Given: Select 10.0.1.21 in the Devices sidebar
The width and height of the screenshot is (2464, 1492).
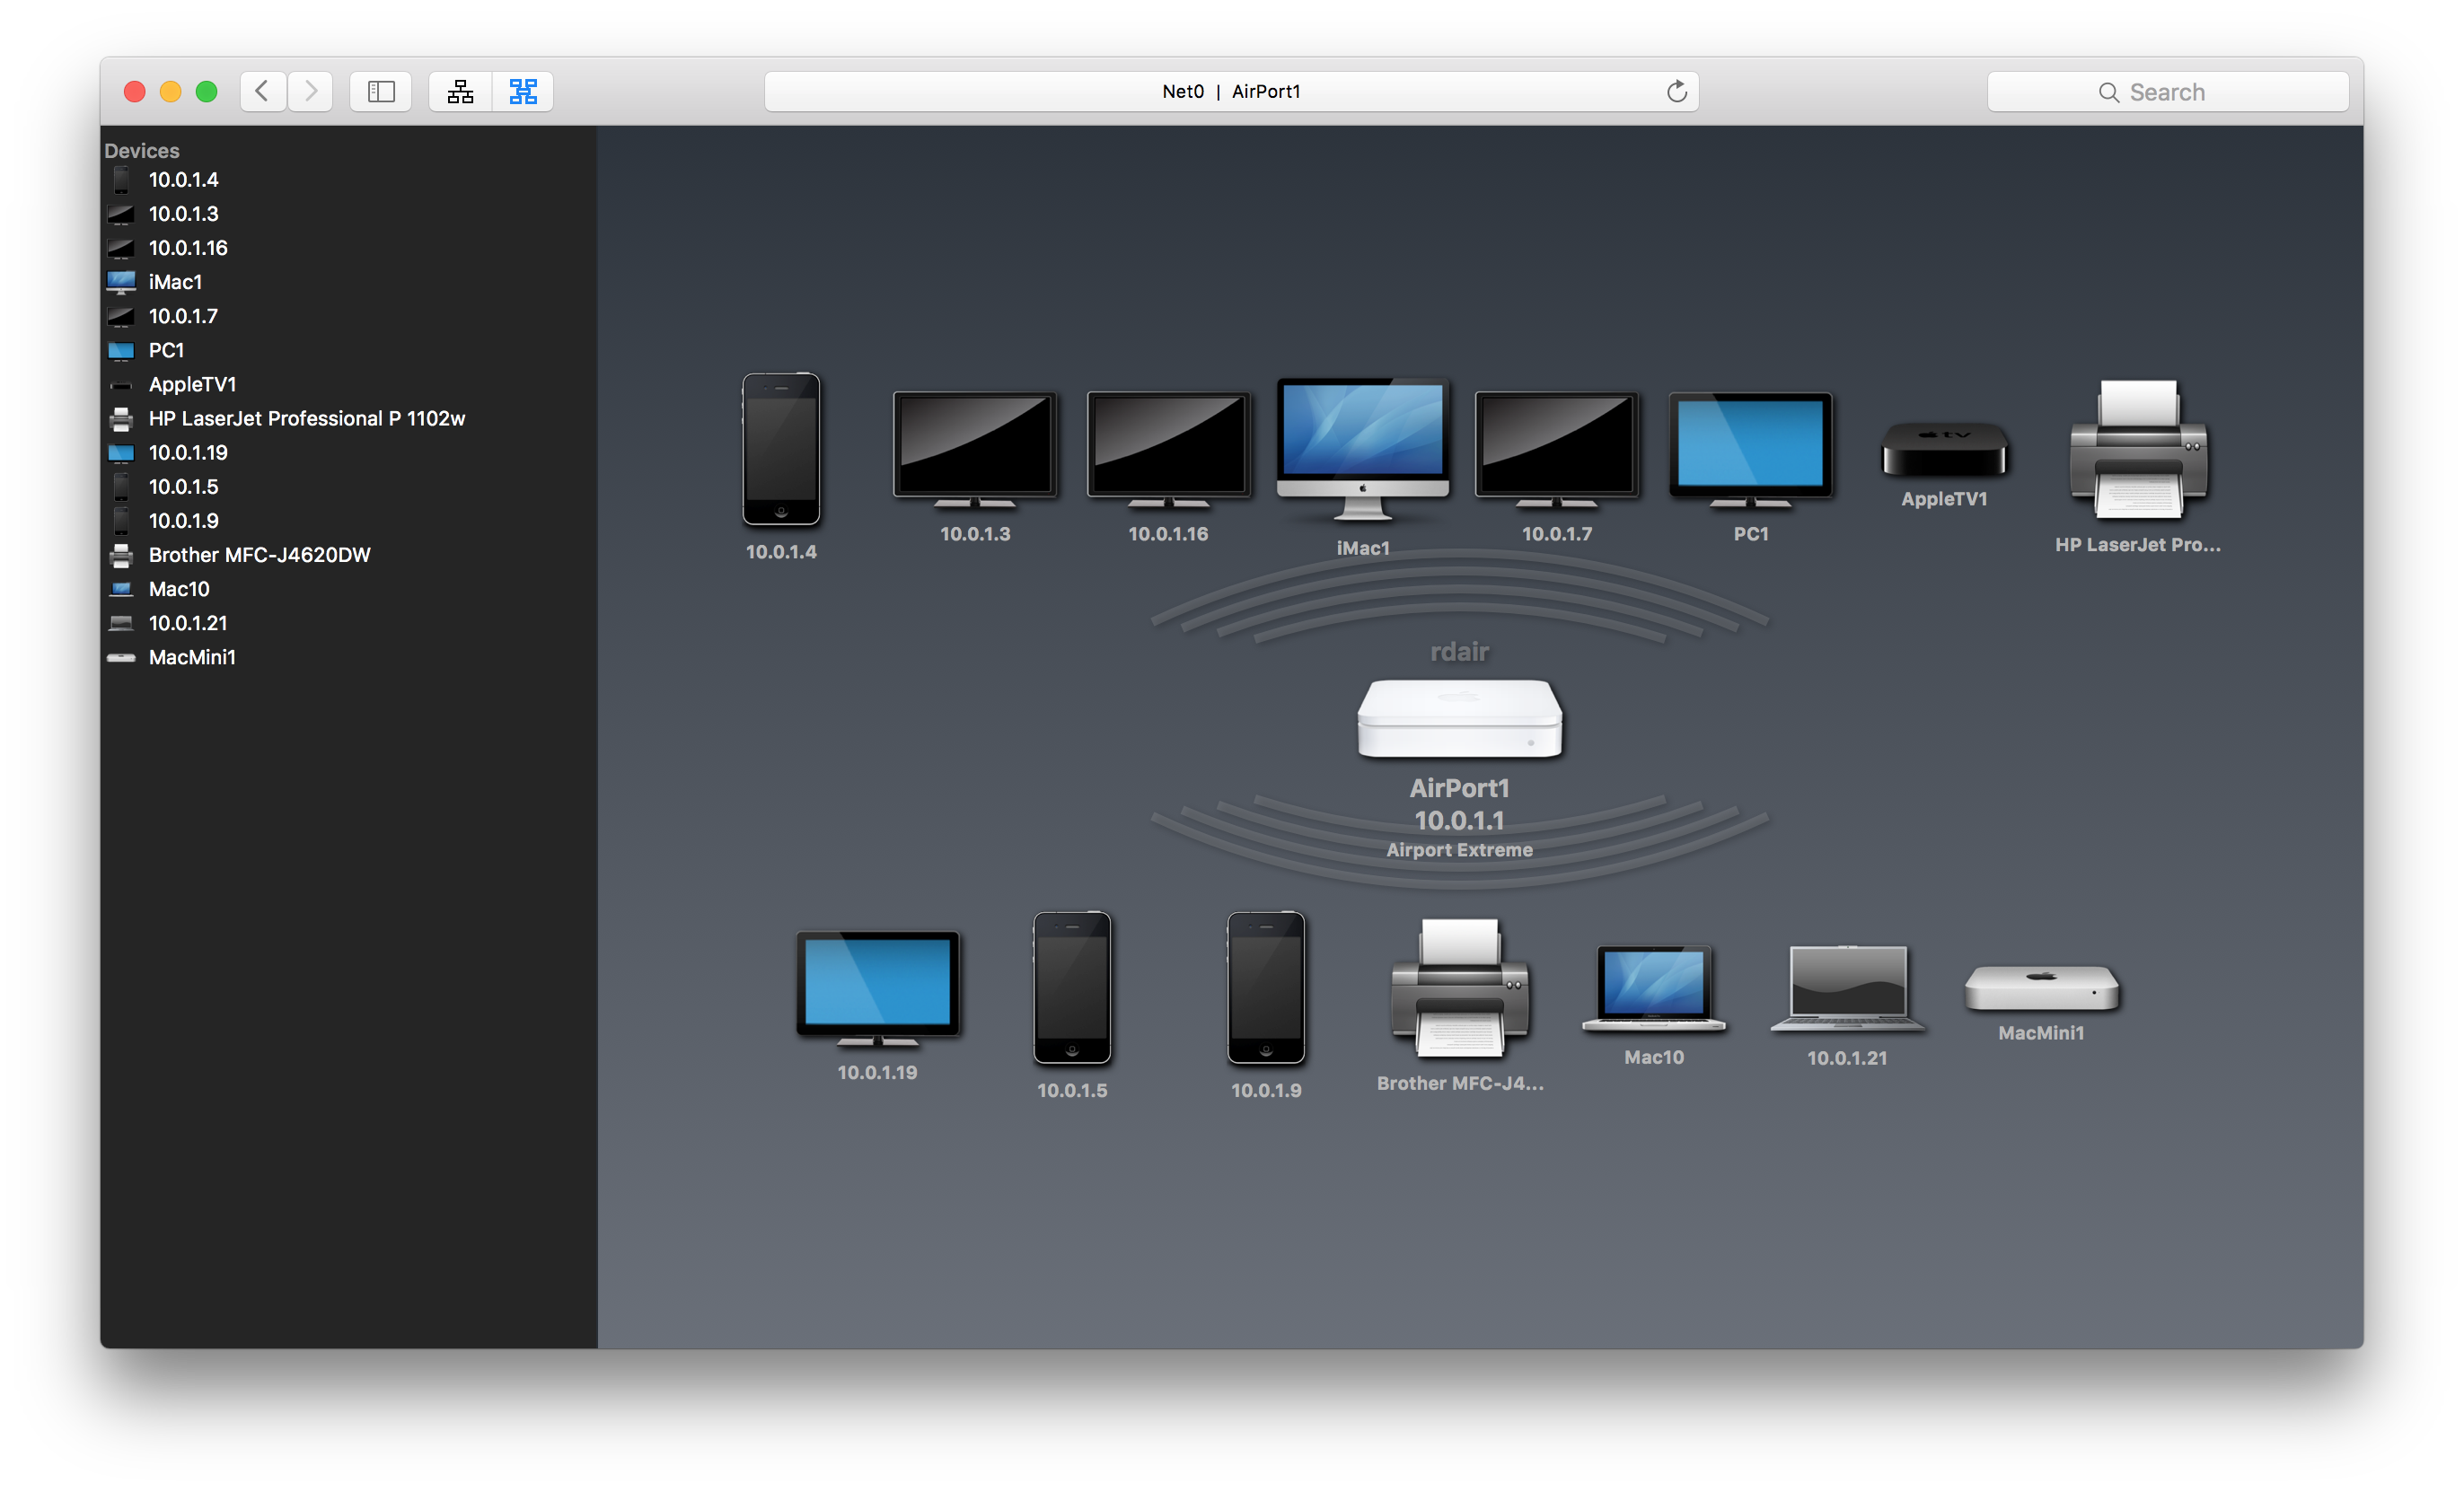Looking at the screenshot, I should (188, 623).
